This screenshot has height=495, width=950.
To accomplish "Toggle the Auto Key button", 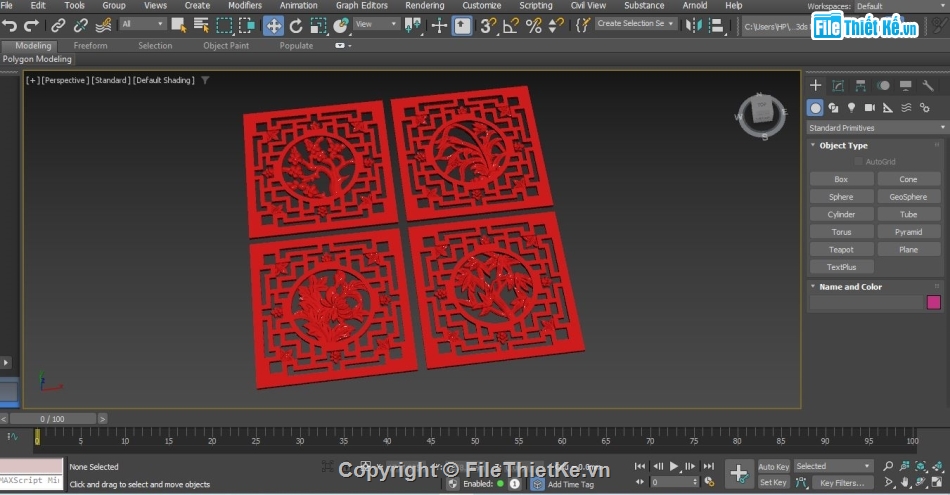I will tap(774, 467).
